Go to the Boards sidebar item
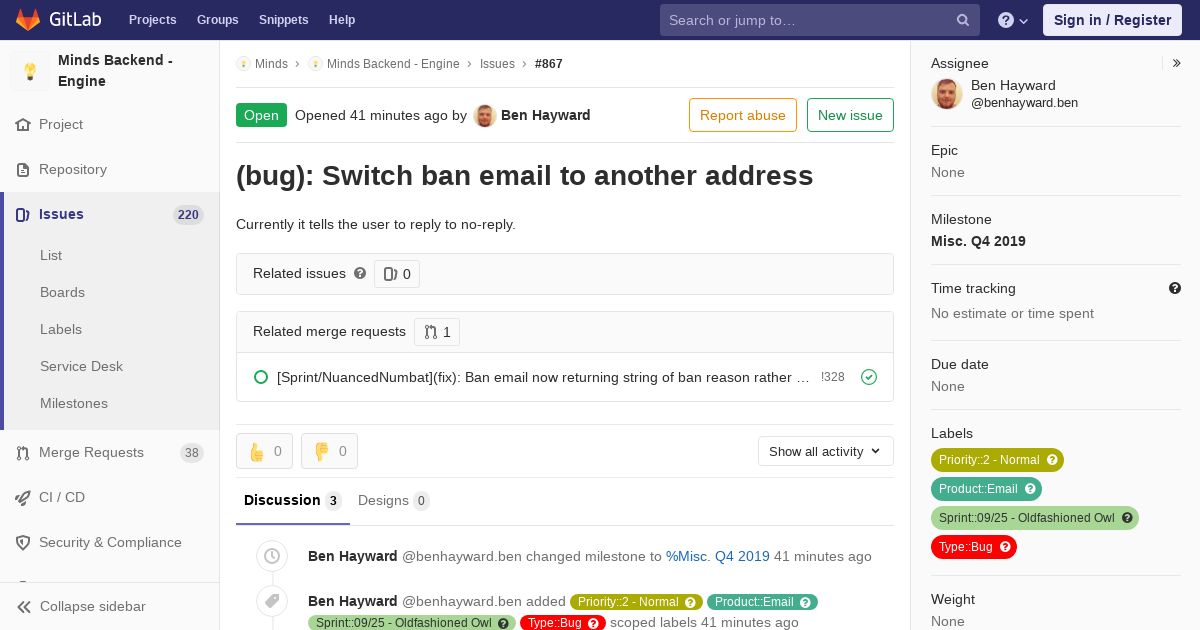Image resolution: width=1200 pixels, height=630 pixels. pyautogui.click(x=62, y=292)
